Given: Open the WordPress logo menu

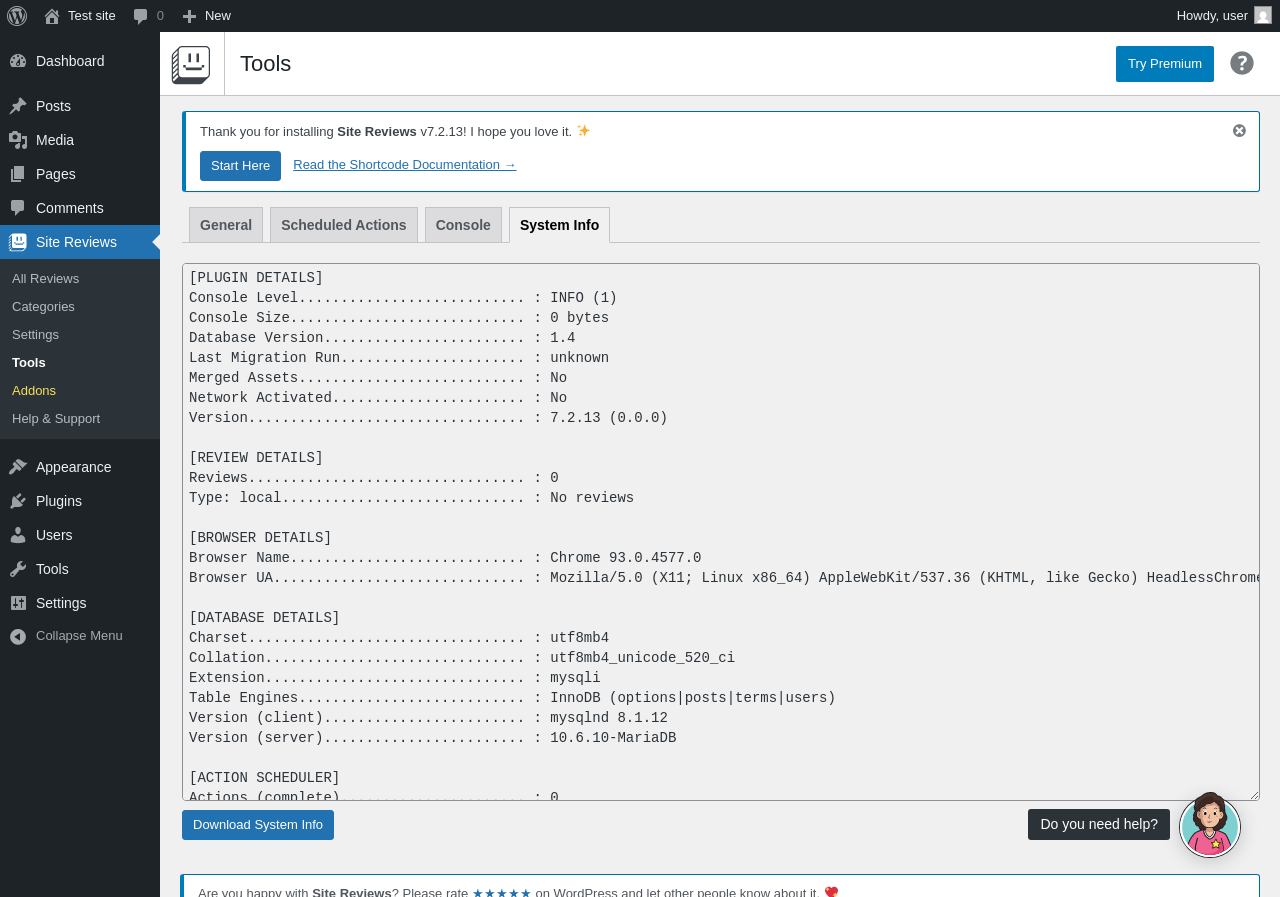Looking at the screenshot, I should click(x=17, y=16).
